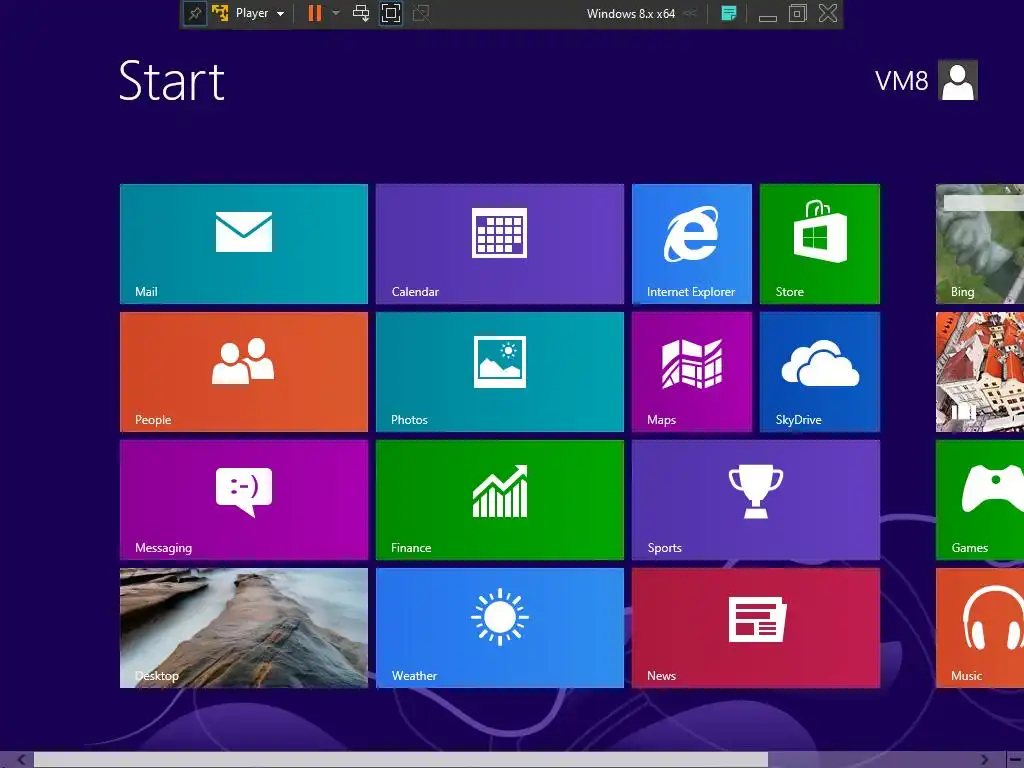Open the News tile

756,628
